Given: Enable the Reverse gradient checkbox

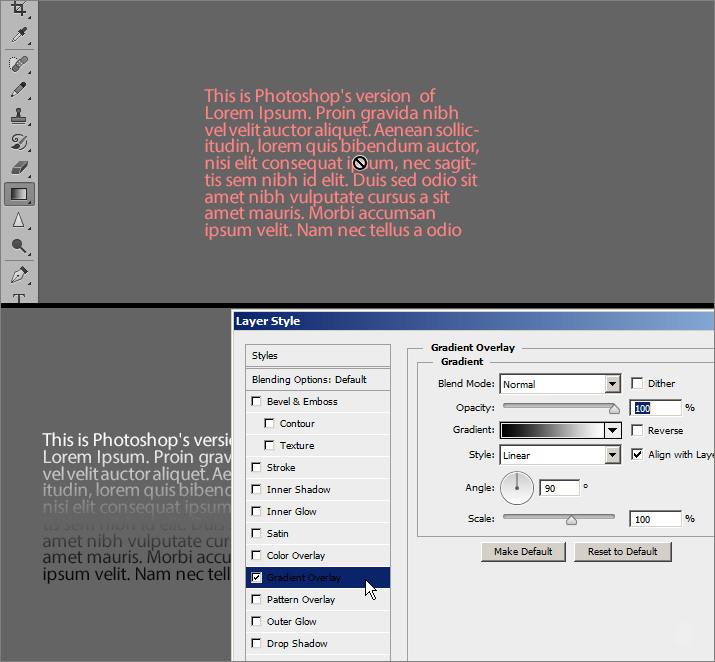Looking at the screenshot, I should pos(638,430).
